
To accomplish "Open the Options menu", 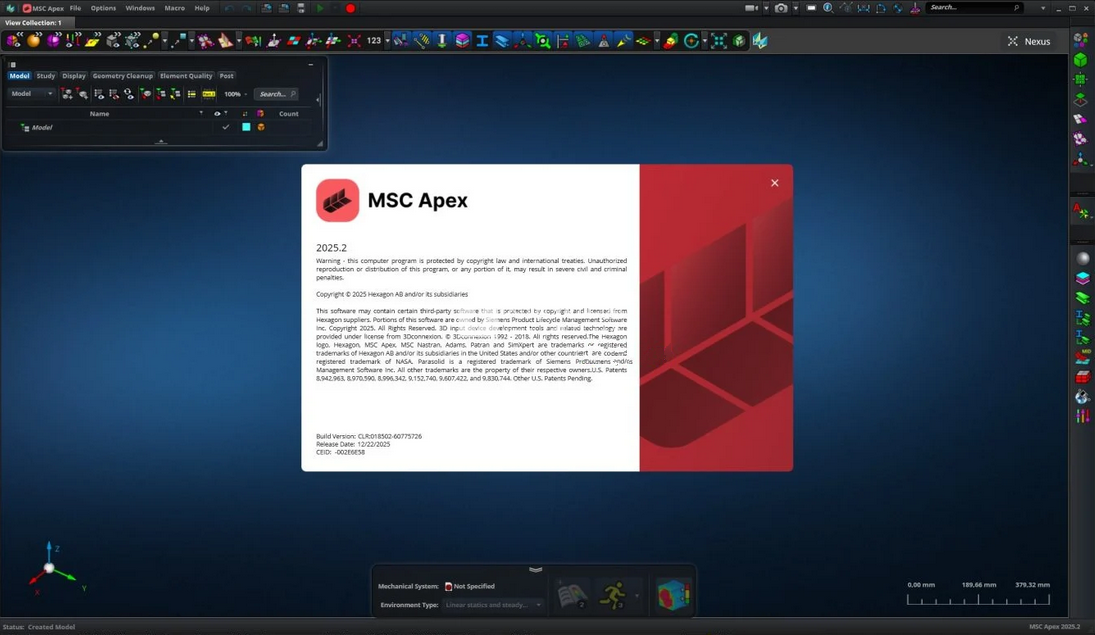I will tap(103, 8).
